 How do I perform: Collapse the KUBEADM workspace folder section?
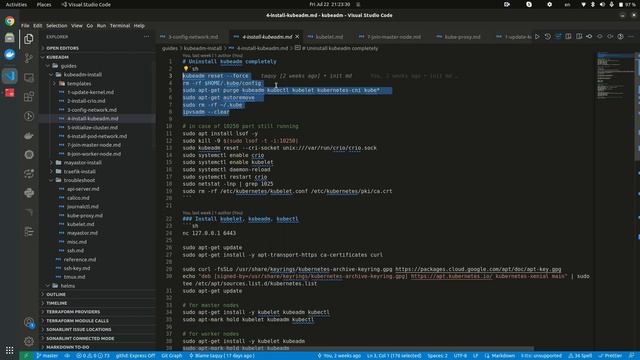(x=97, y=57)
